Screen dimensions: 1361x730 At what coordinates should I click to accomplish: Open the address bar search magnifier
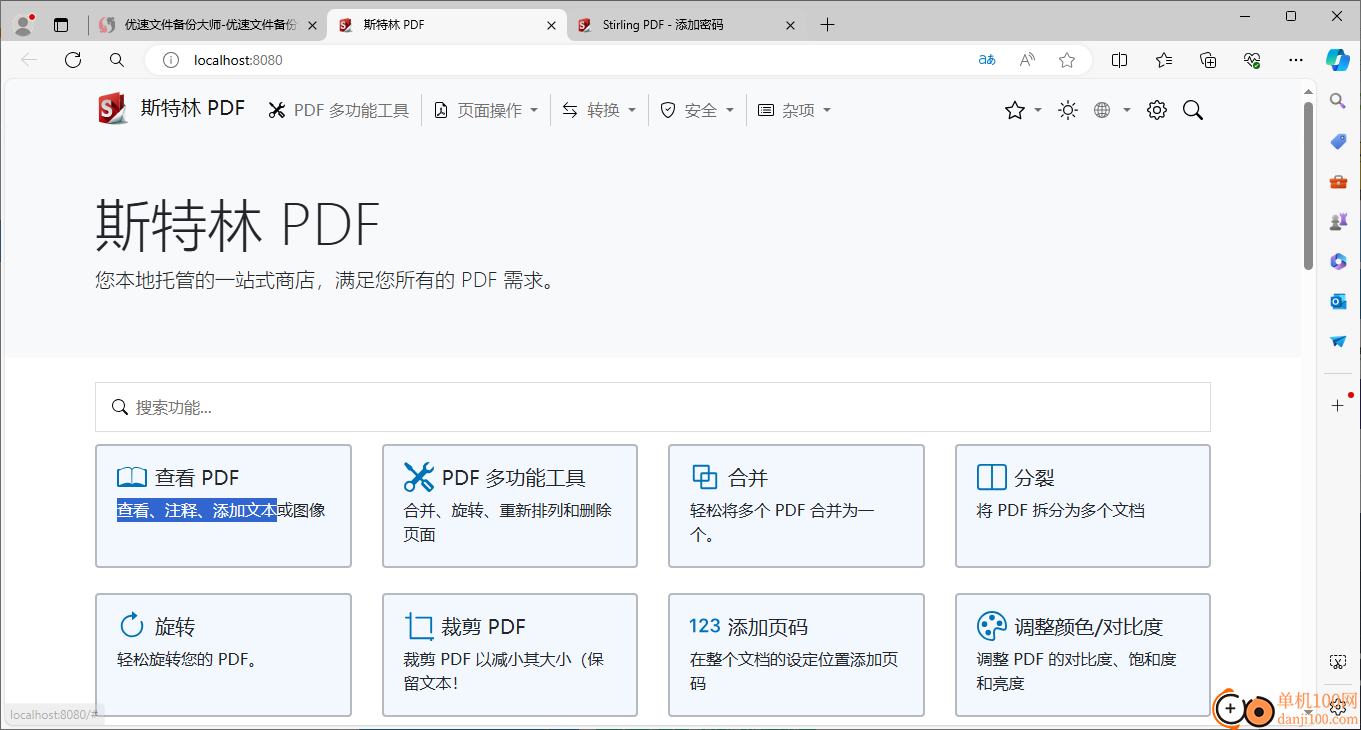[117, 60]
